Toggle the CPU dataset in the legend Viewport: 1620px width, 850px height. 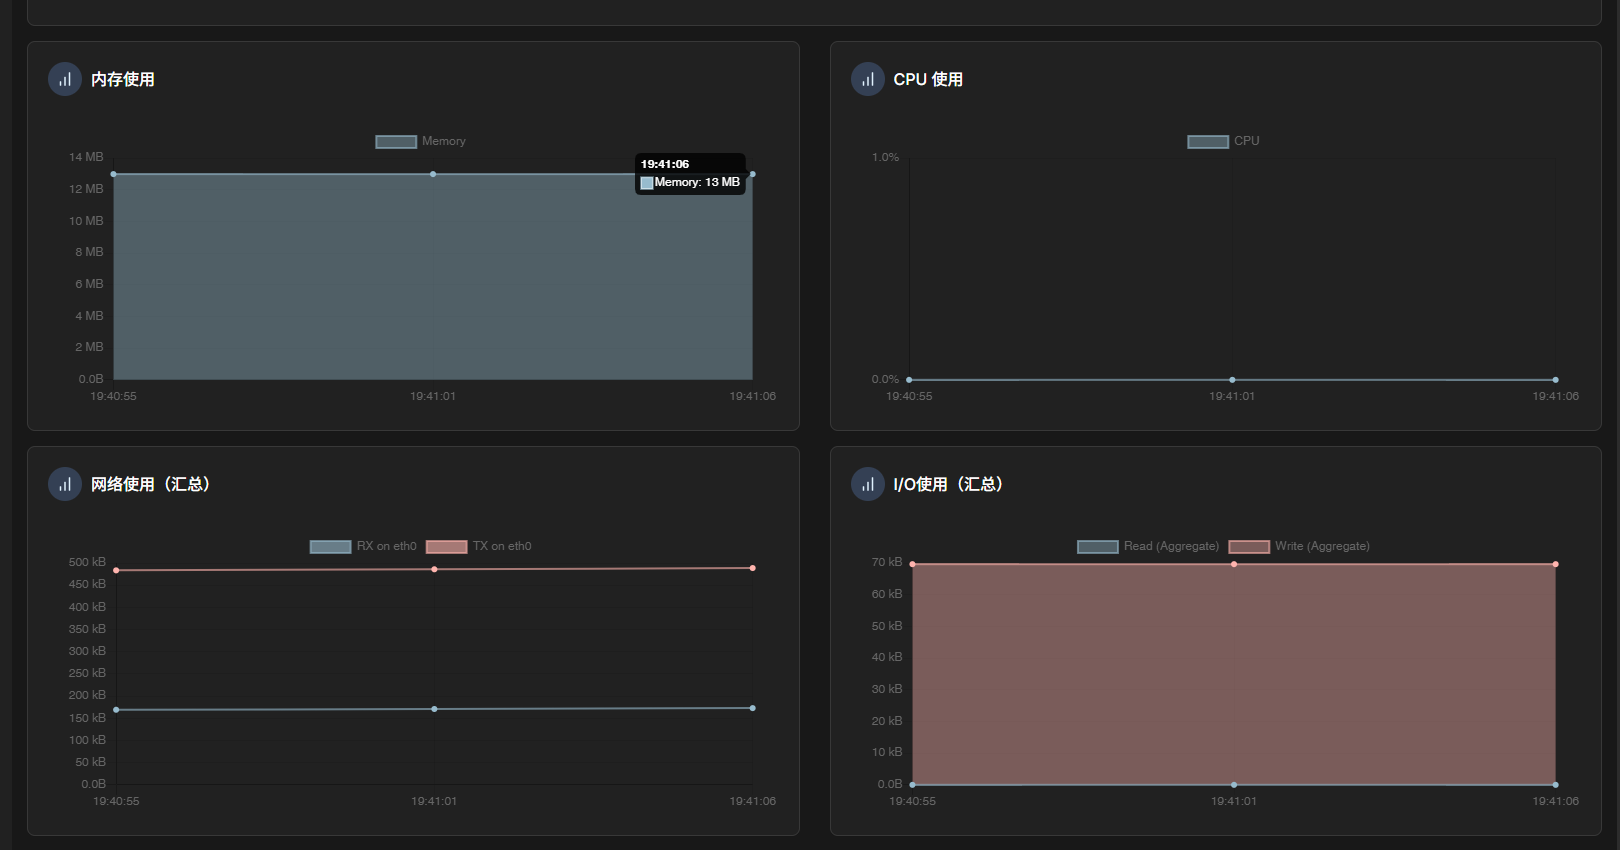[x=1223, y=141]
